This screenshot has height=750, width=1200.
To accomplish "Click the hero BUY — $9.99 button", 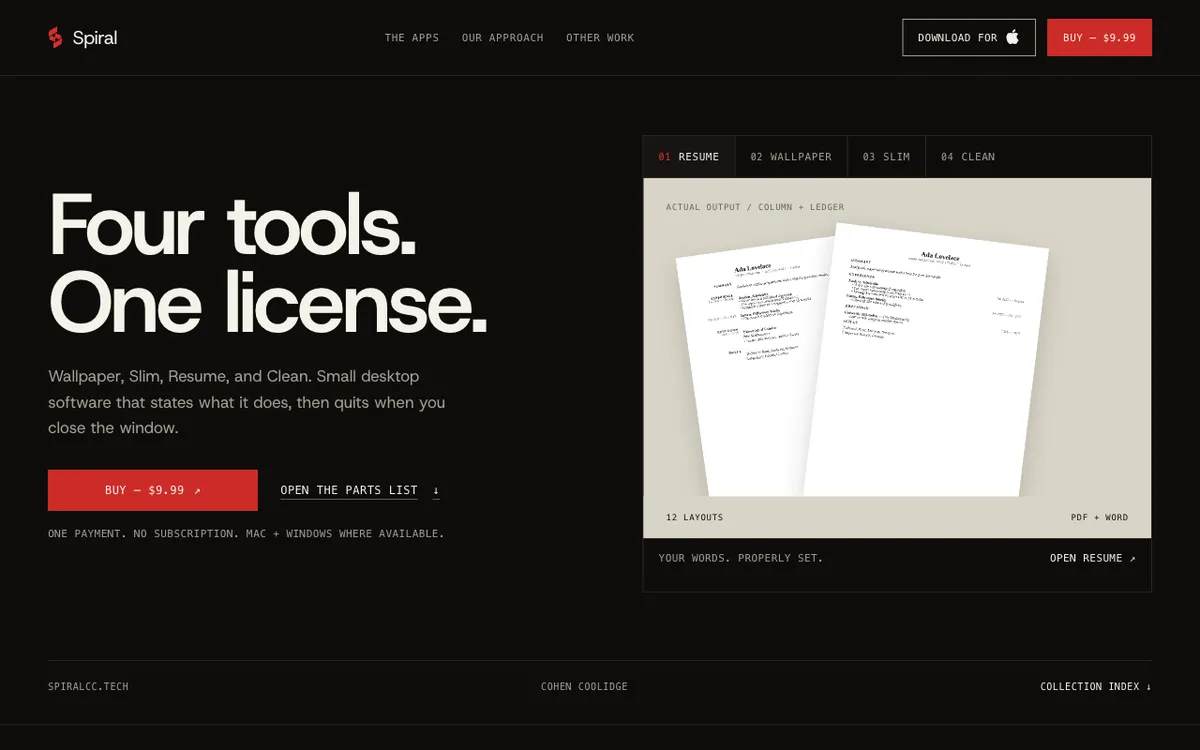I will pos(153,490).
